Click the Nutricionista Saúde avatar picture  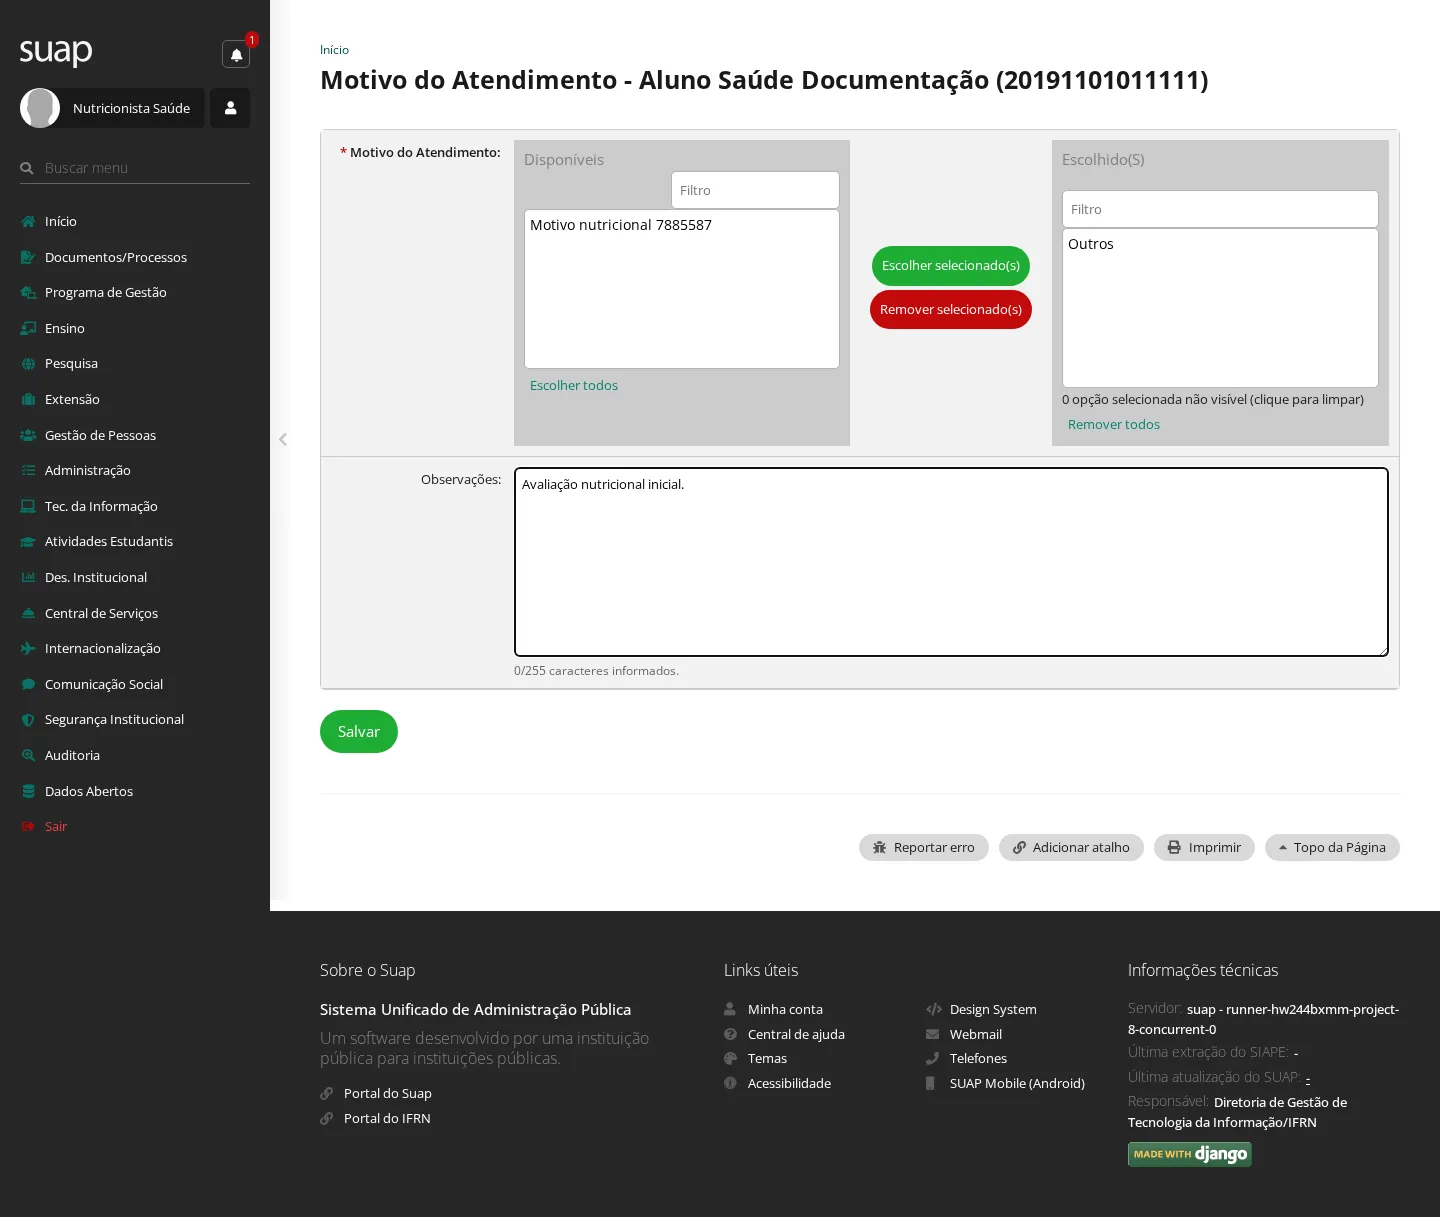point(40,108)
